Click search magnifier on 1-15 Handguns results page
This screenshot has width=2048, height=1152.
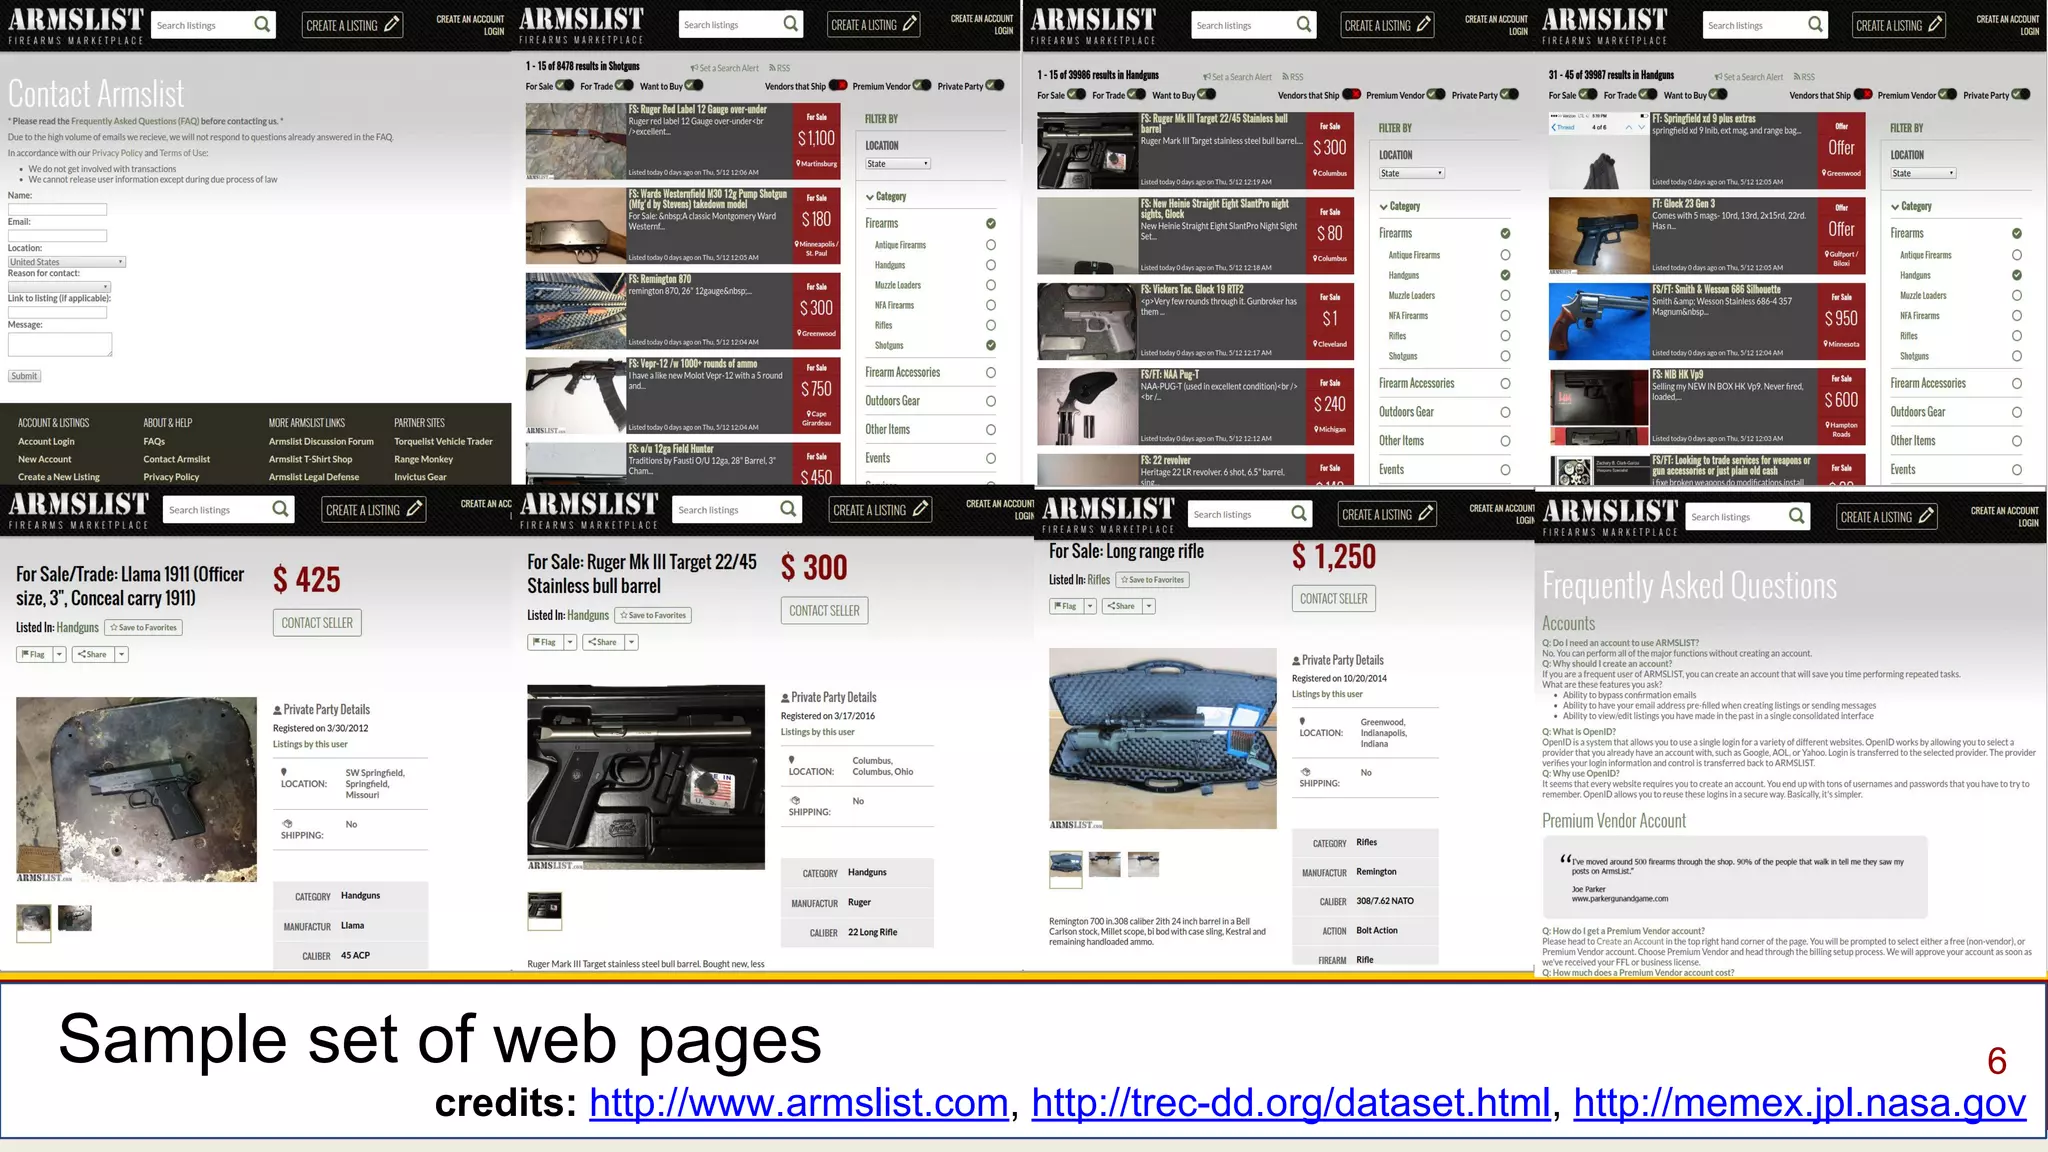pyautogui.click(x=1304, y=24)
